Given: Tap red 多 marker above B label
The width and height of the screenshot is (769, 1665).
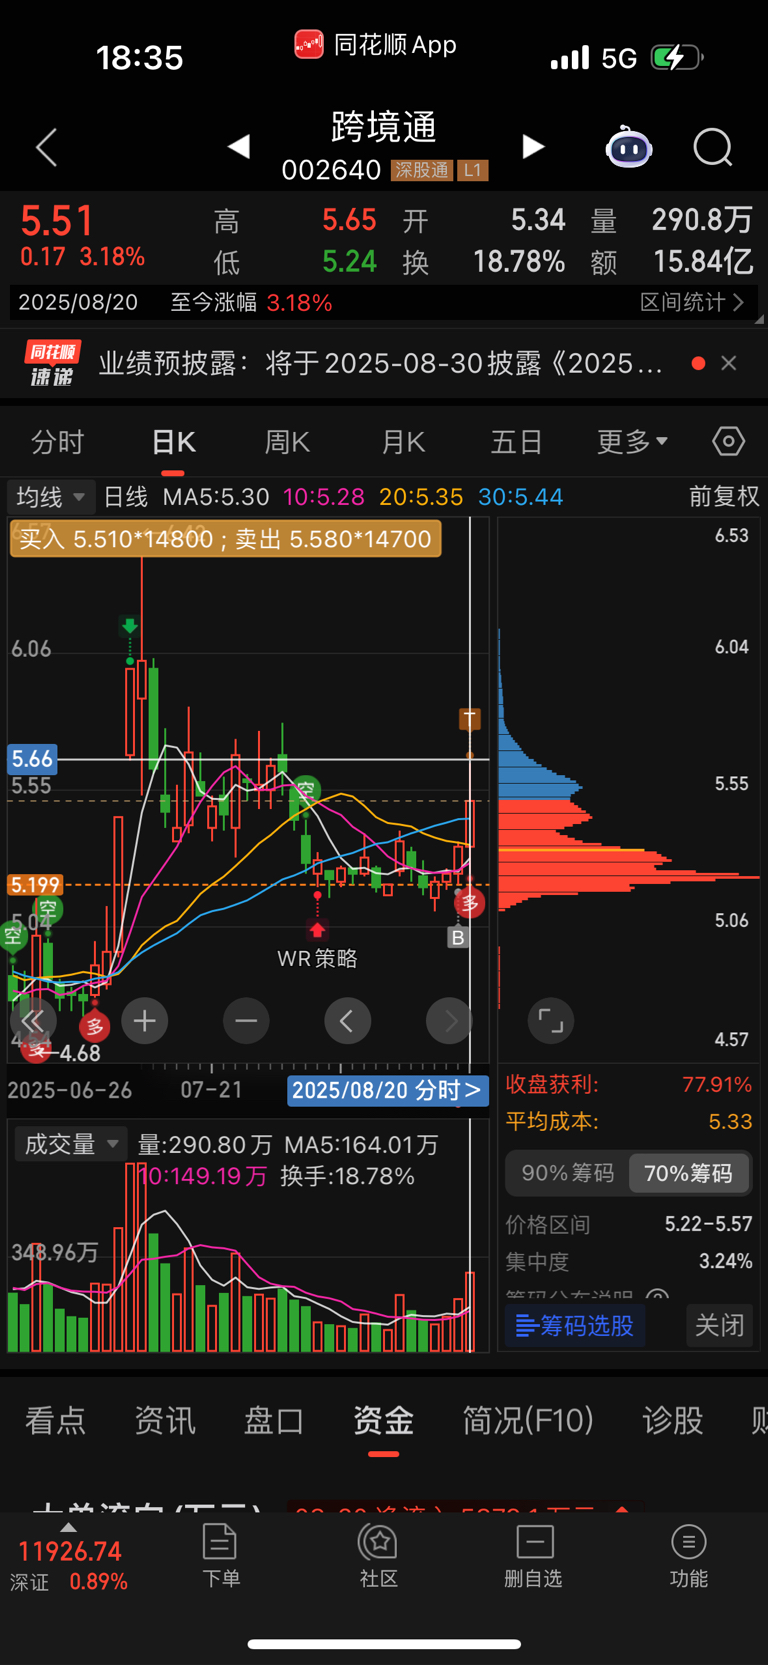Looking at the screenshot, I should point(470,903).
